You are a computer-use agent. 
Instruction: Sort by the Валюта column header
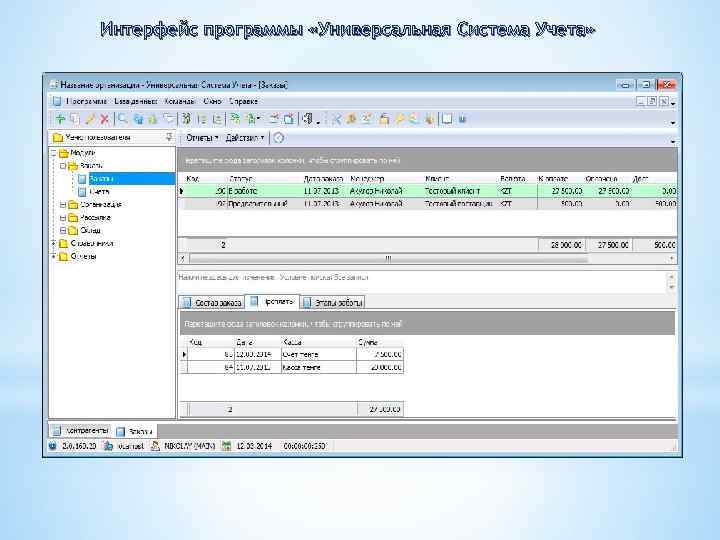[x=518, y=179]
